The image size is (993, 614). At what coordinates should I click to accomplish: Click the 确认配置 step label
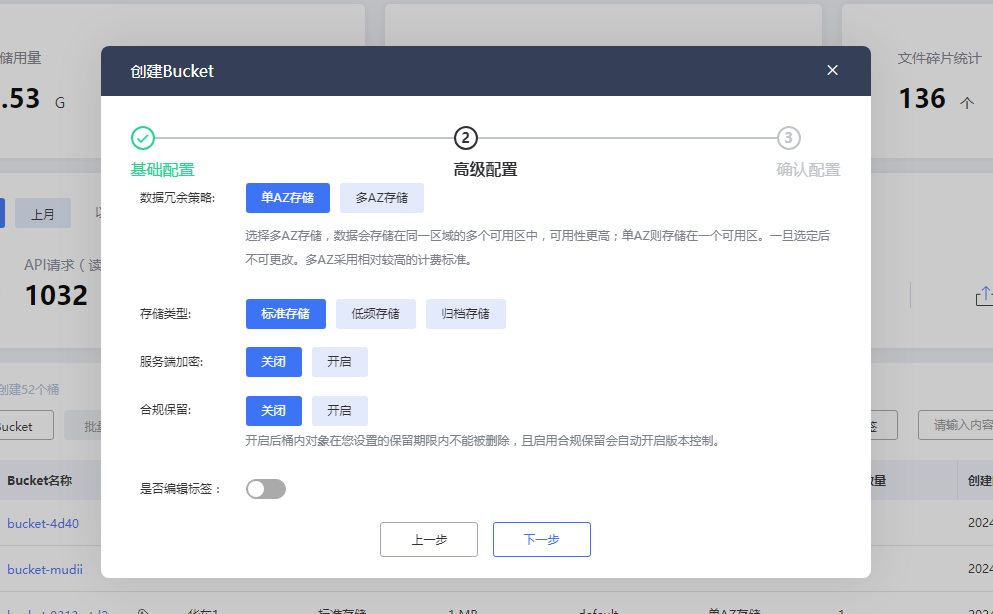(808, 170)
